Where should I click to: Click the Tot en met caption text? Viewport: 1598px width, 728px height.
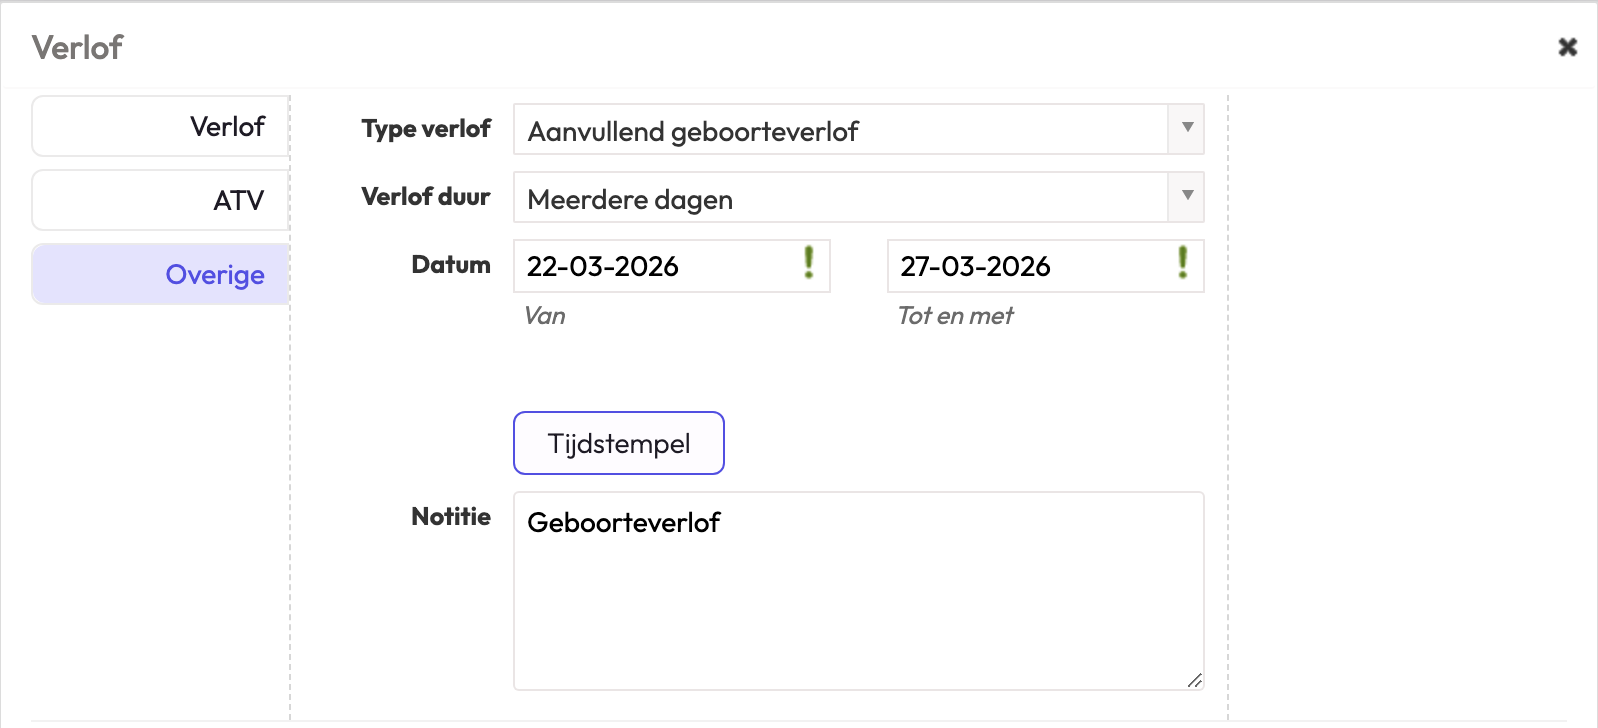955,316
